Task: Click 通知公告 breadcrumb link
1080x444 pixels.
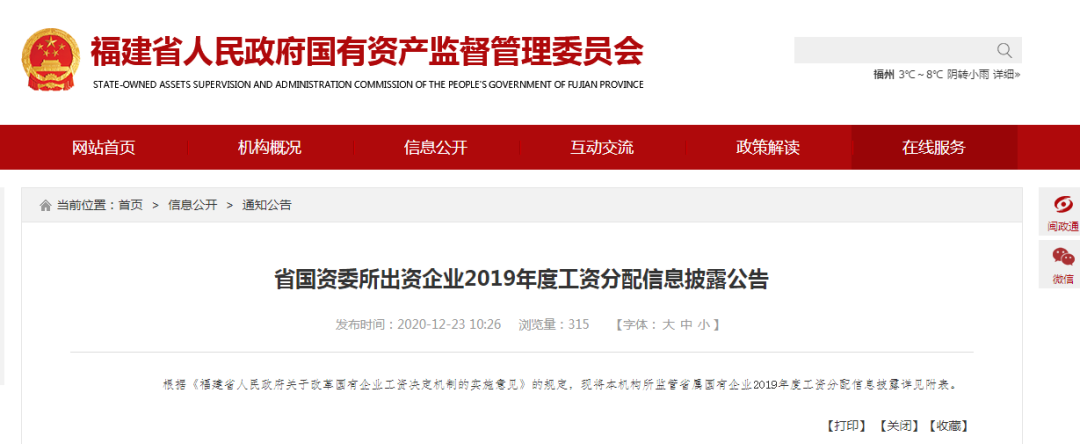Action: (x=266, y=205)
